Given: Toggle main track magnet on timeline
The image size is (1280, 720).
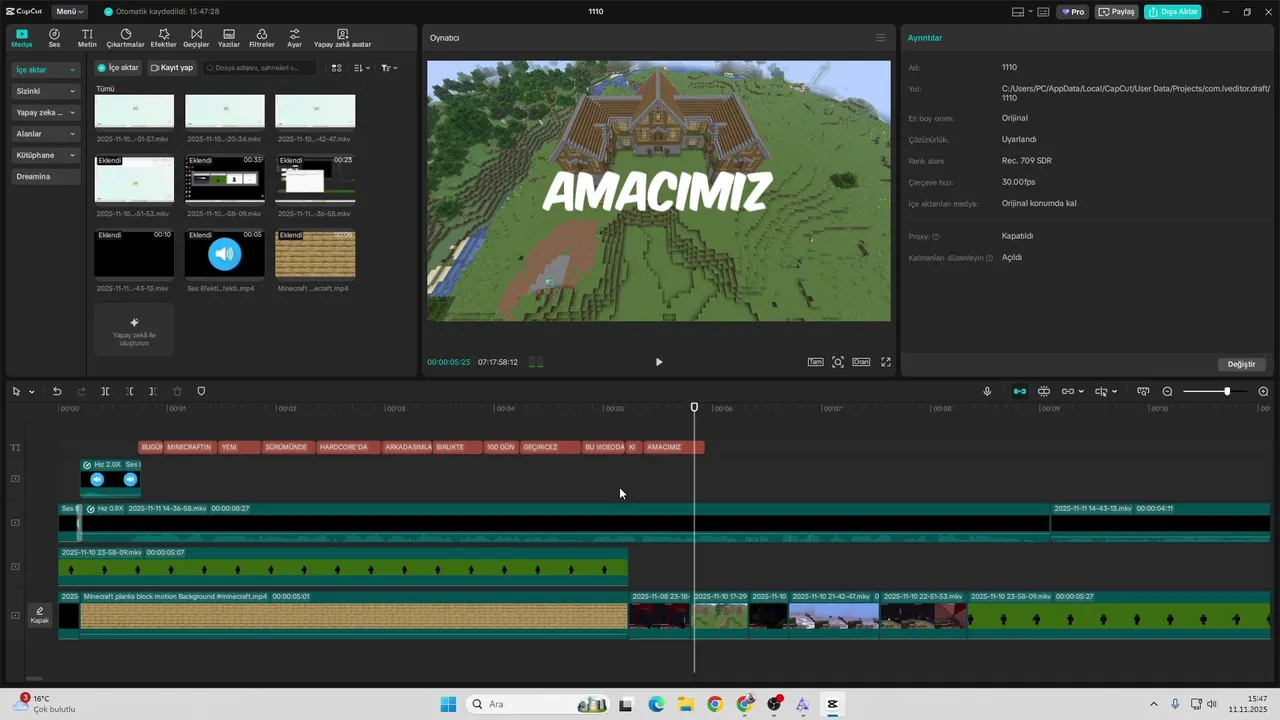Looking at the screenshot, I should point(1019,391).
